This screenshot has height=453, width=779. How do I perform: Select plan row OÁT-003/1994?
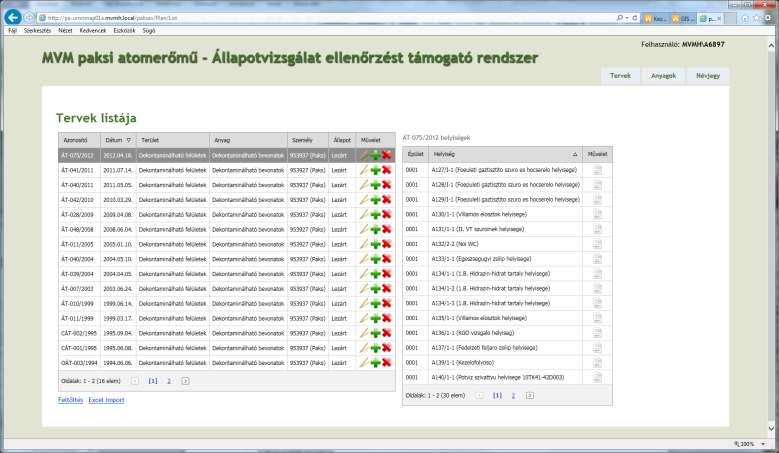[x=227, y=363]
